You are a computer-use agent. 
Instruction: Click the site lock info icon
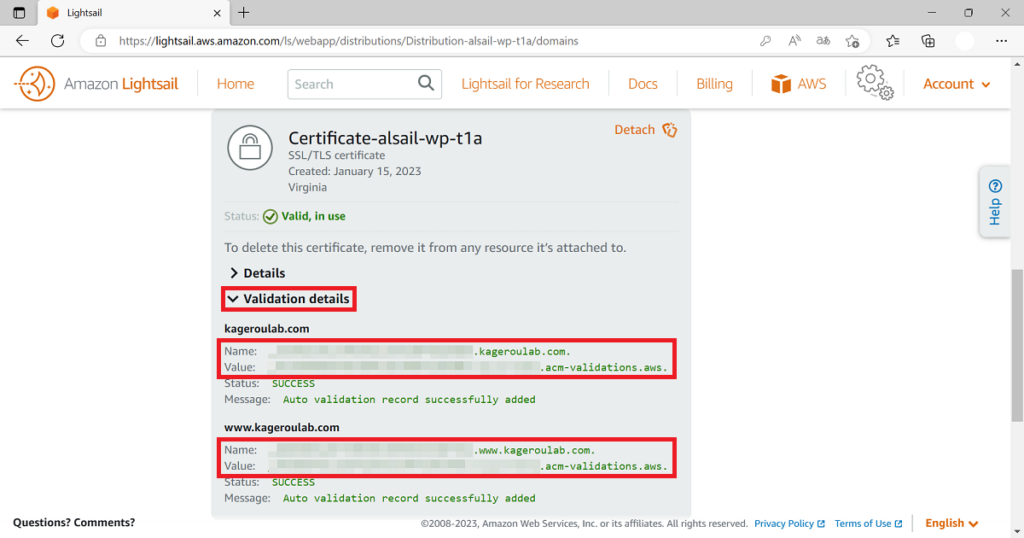[101, 40]
